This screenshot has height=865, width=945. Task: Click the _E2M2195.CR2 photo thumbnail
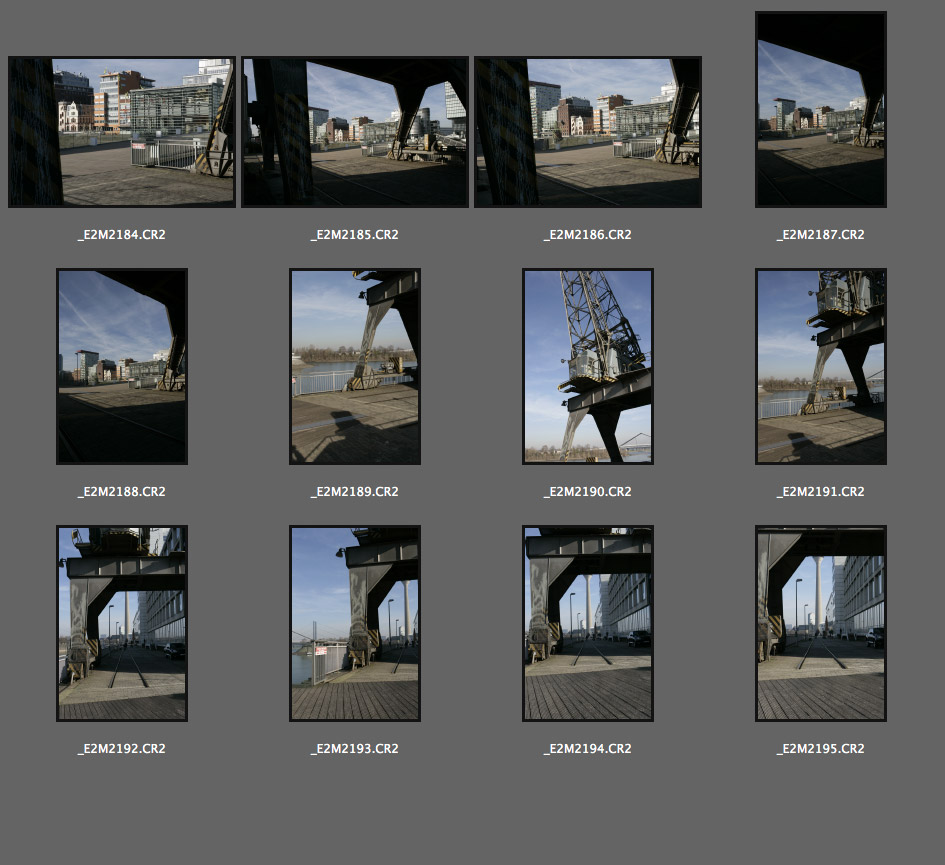[x=821, y=623]
